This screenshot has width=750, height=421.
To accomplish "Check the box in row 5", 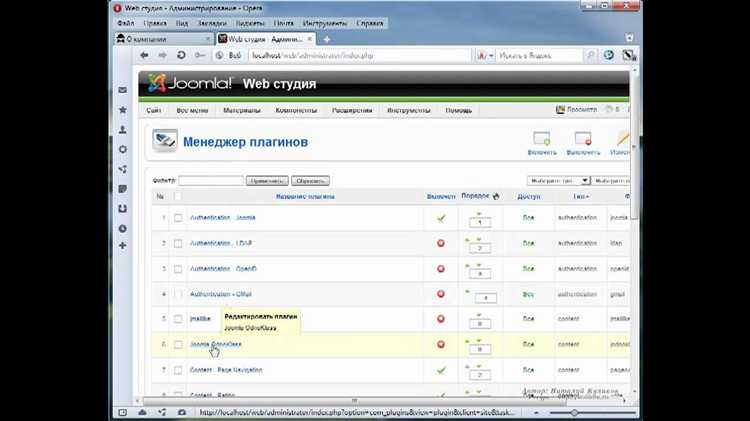I will pyautogui.click(x=178, y=319).
